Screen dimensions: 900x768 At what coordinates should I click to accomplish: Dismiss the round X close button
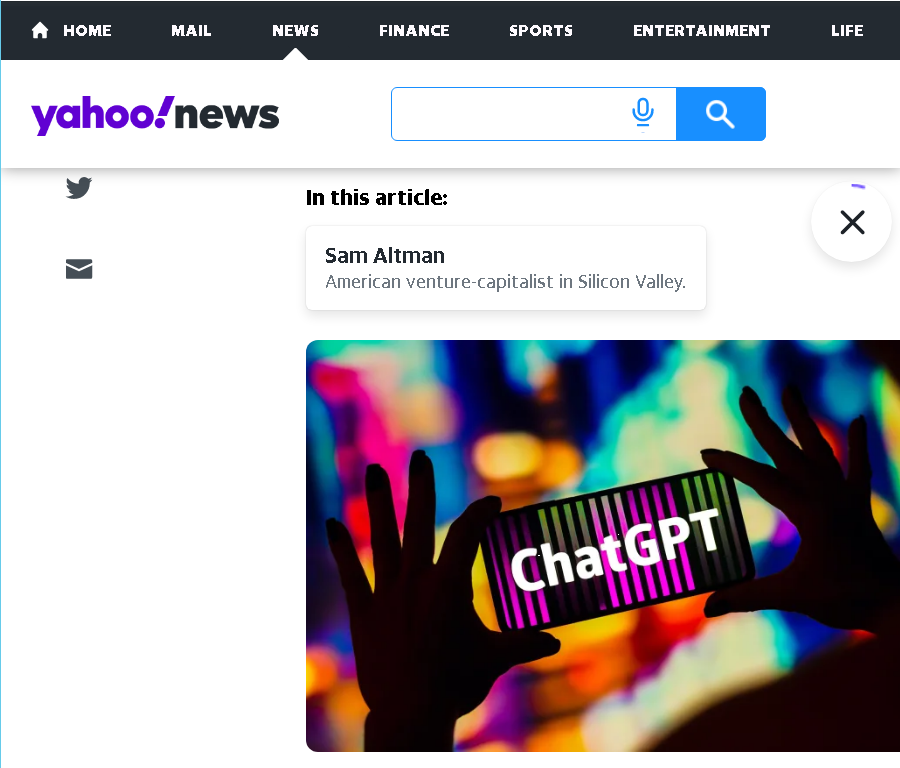[x=852, y=222]
